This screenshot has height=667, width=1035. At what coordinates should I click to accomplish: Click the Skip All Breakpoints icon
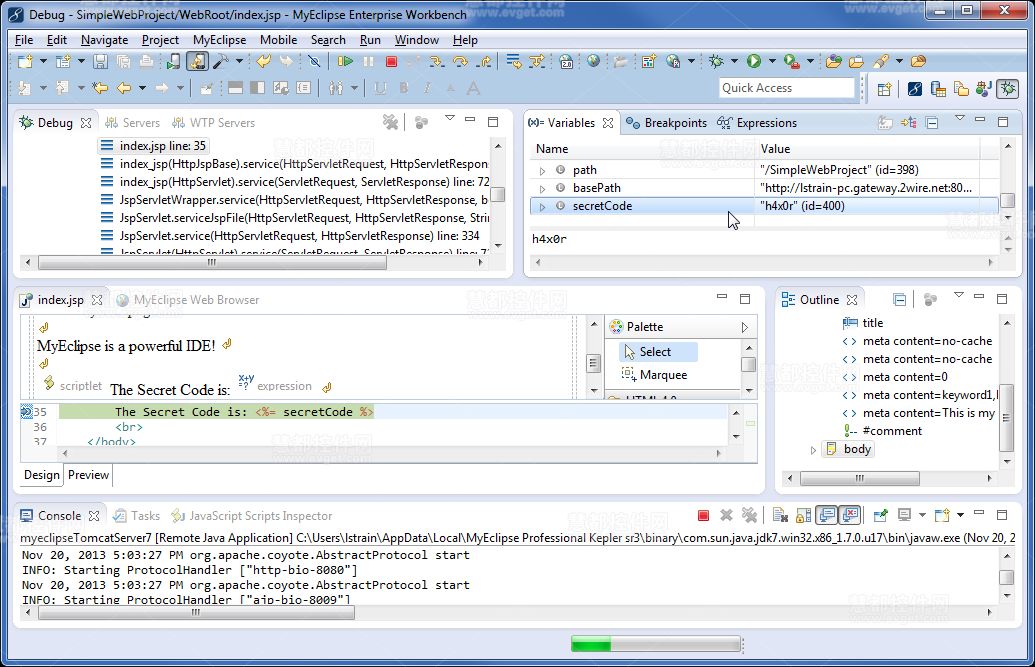point(314,61)
